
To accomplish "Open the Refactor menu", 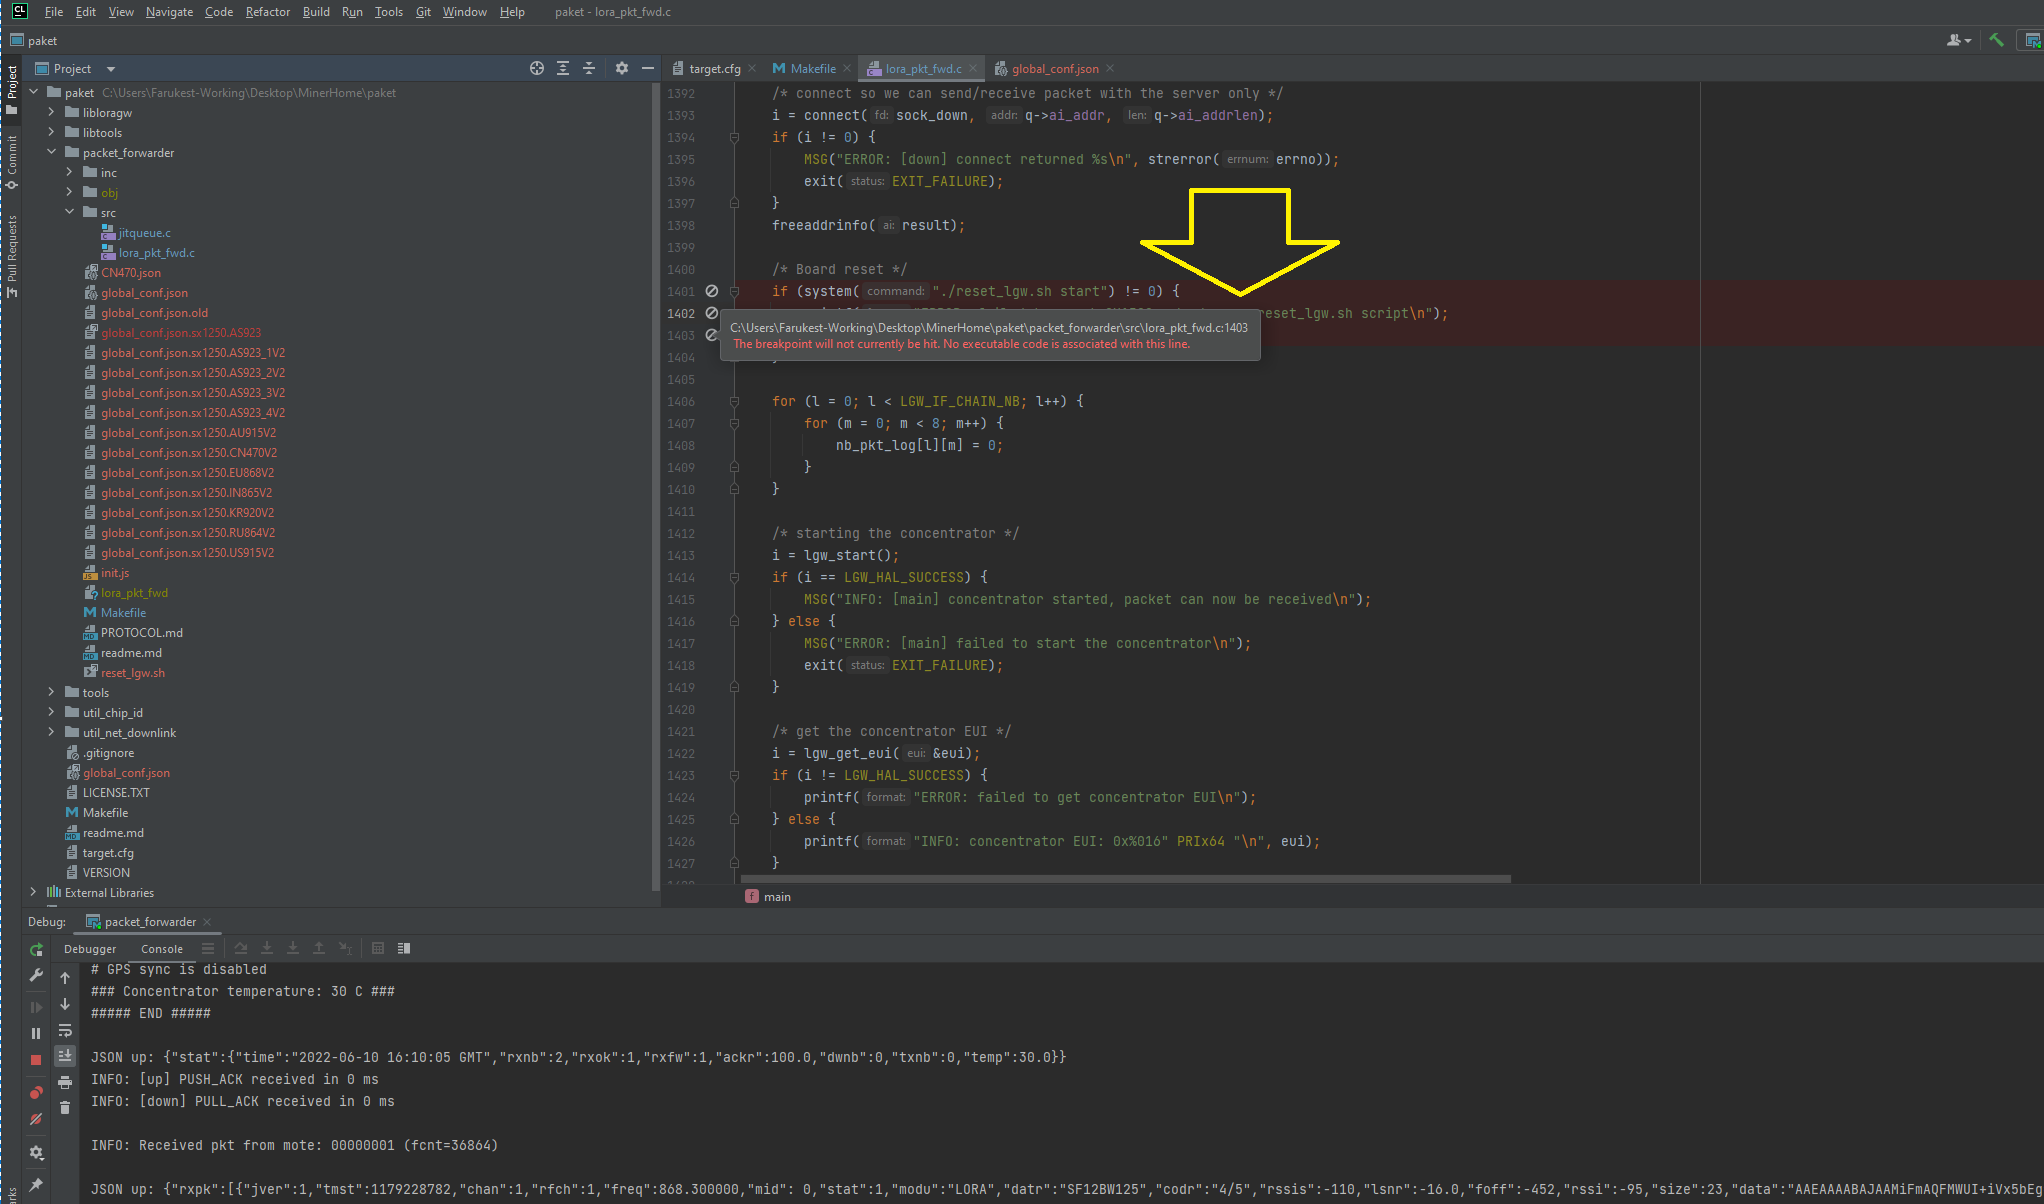I will (x=267, y=12).
